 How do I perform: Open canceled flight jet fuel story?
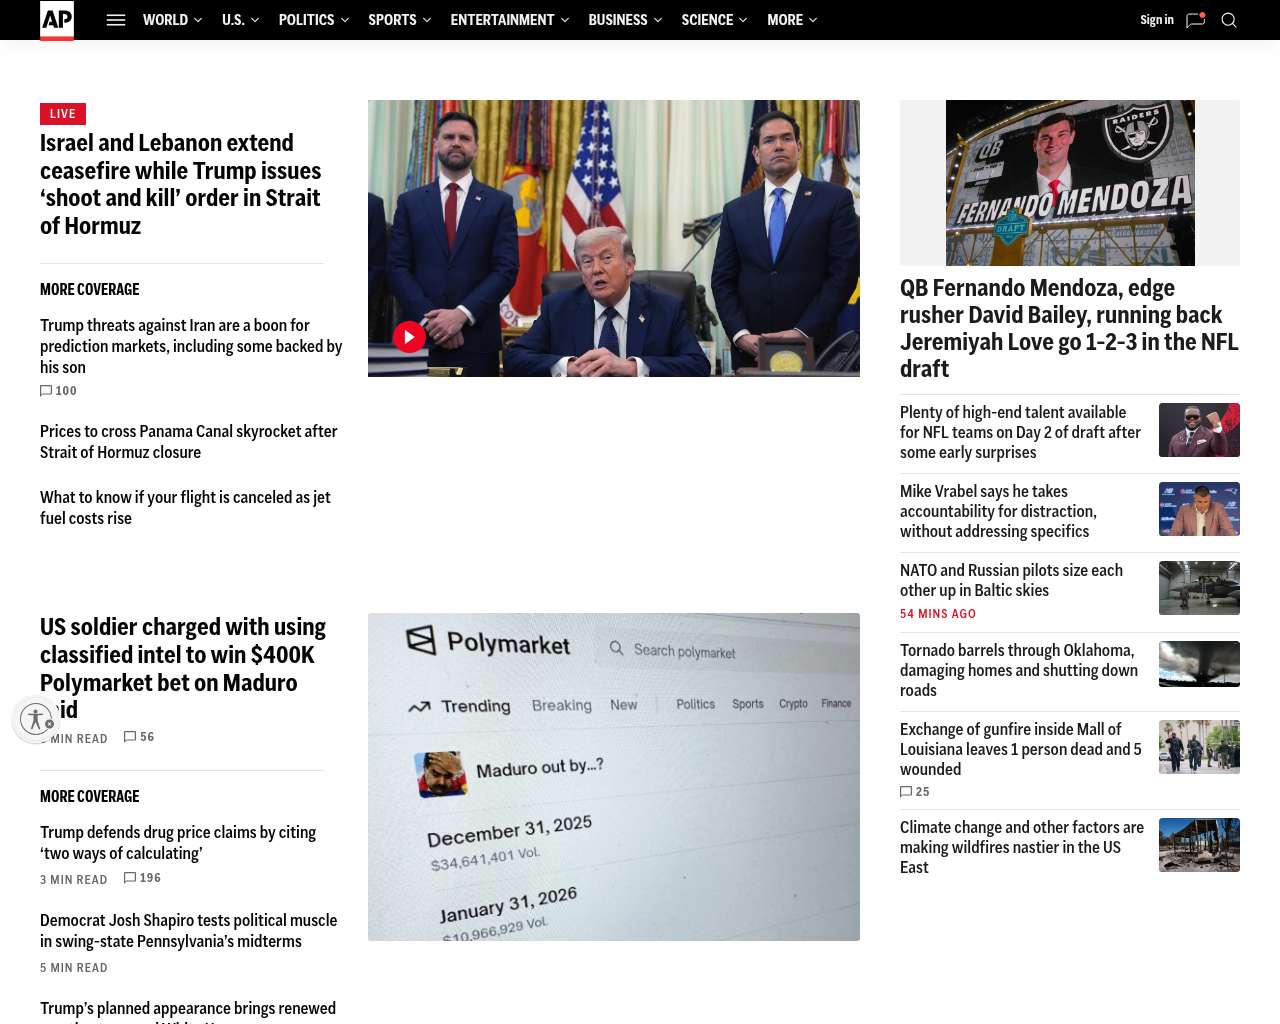(x=185, y=508)
